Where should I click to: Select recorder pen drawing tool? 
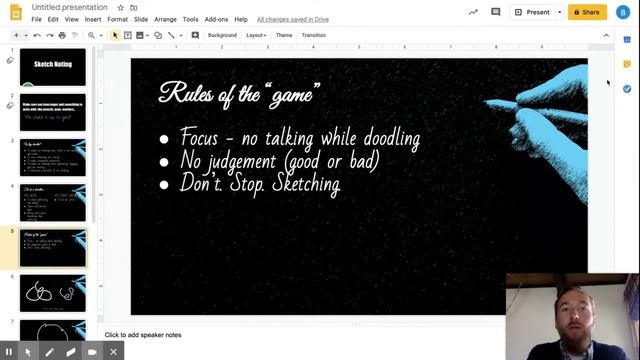(49, 351)
